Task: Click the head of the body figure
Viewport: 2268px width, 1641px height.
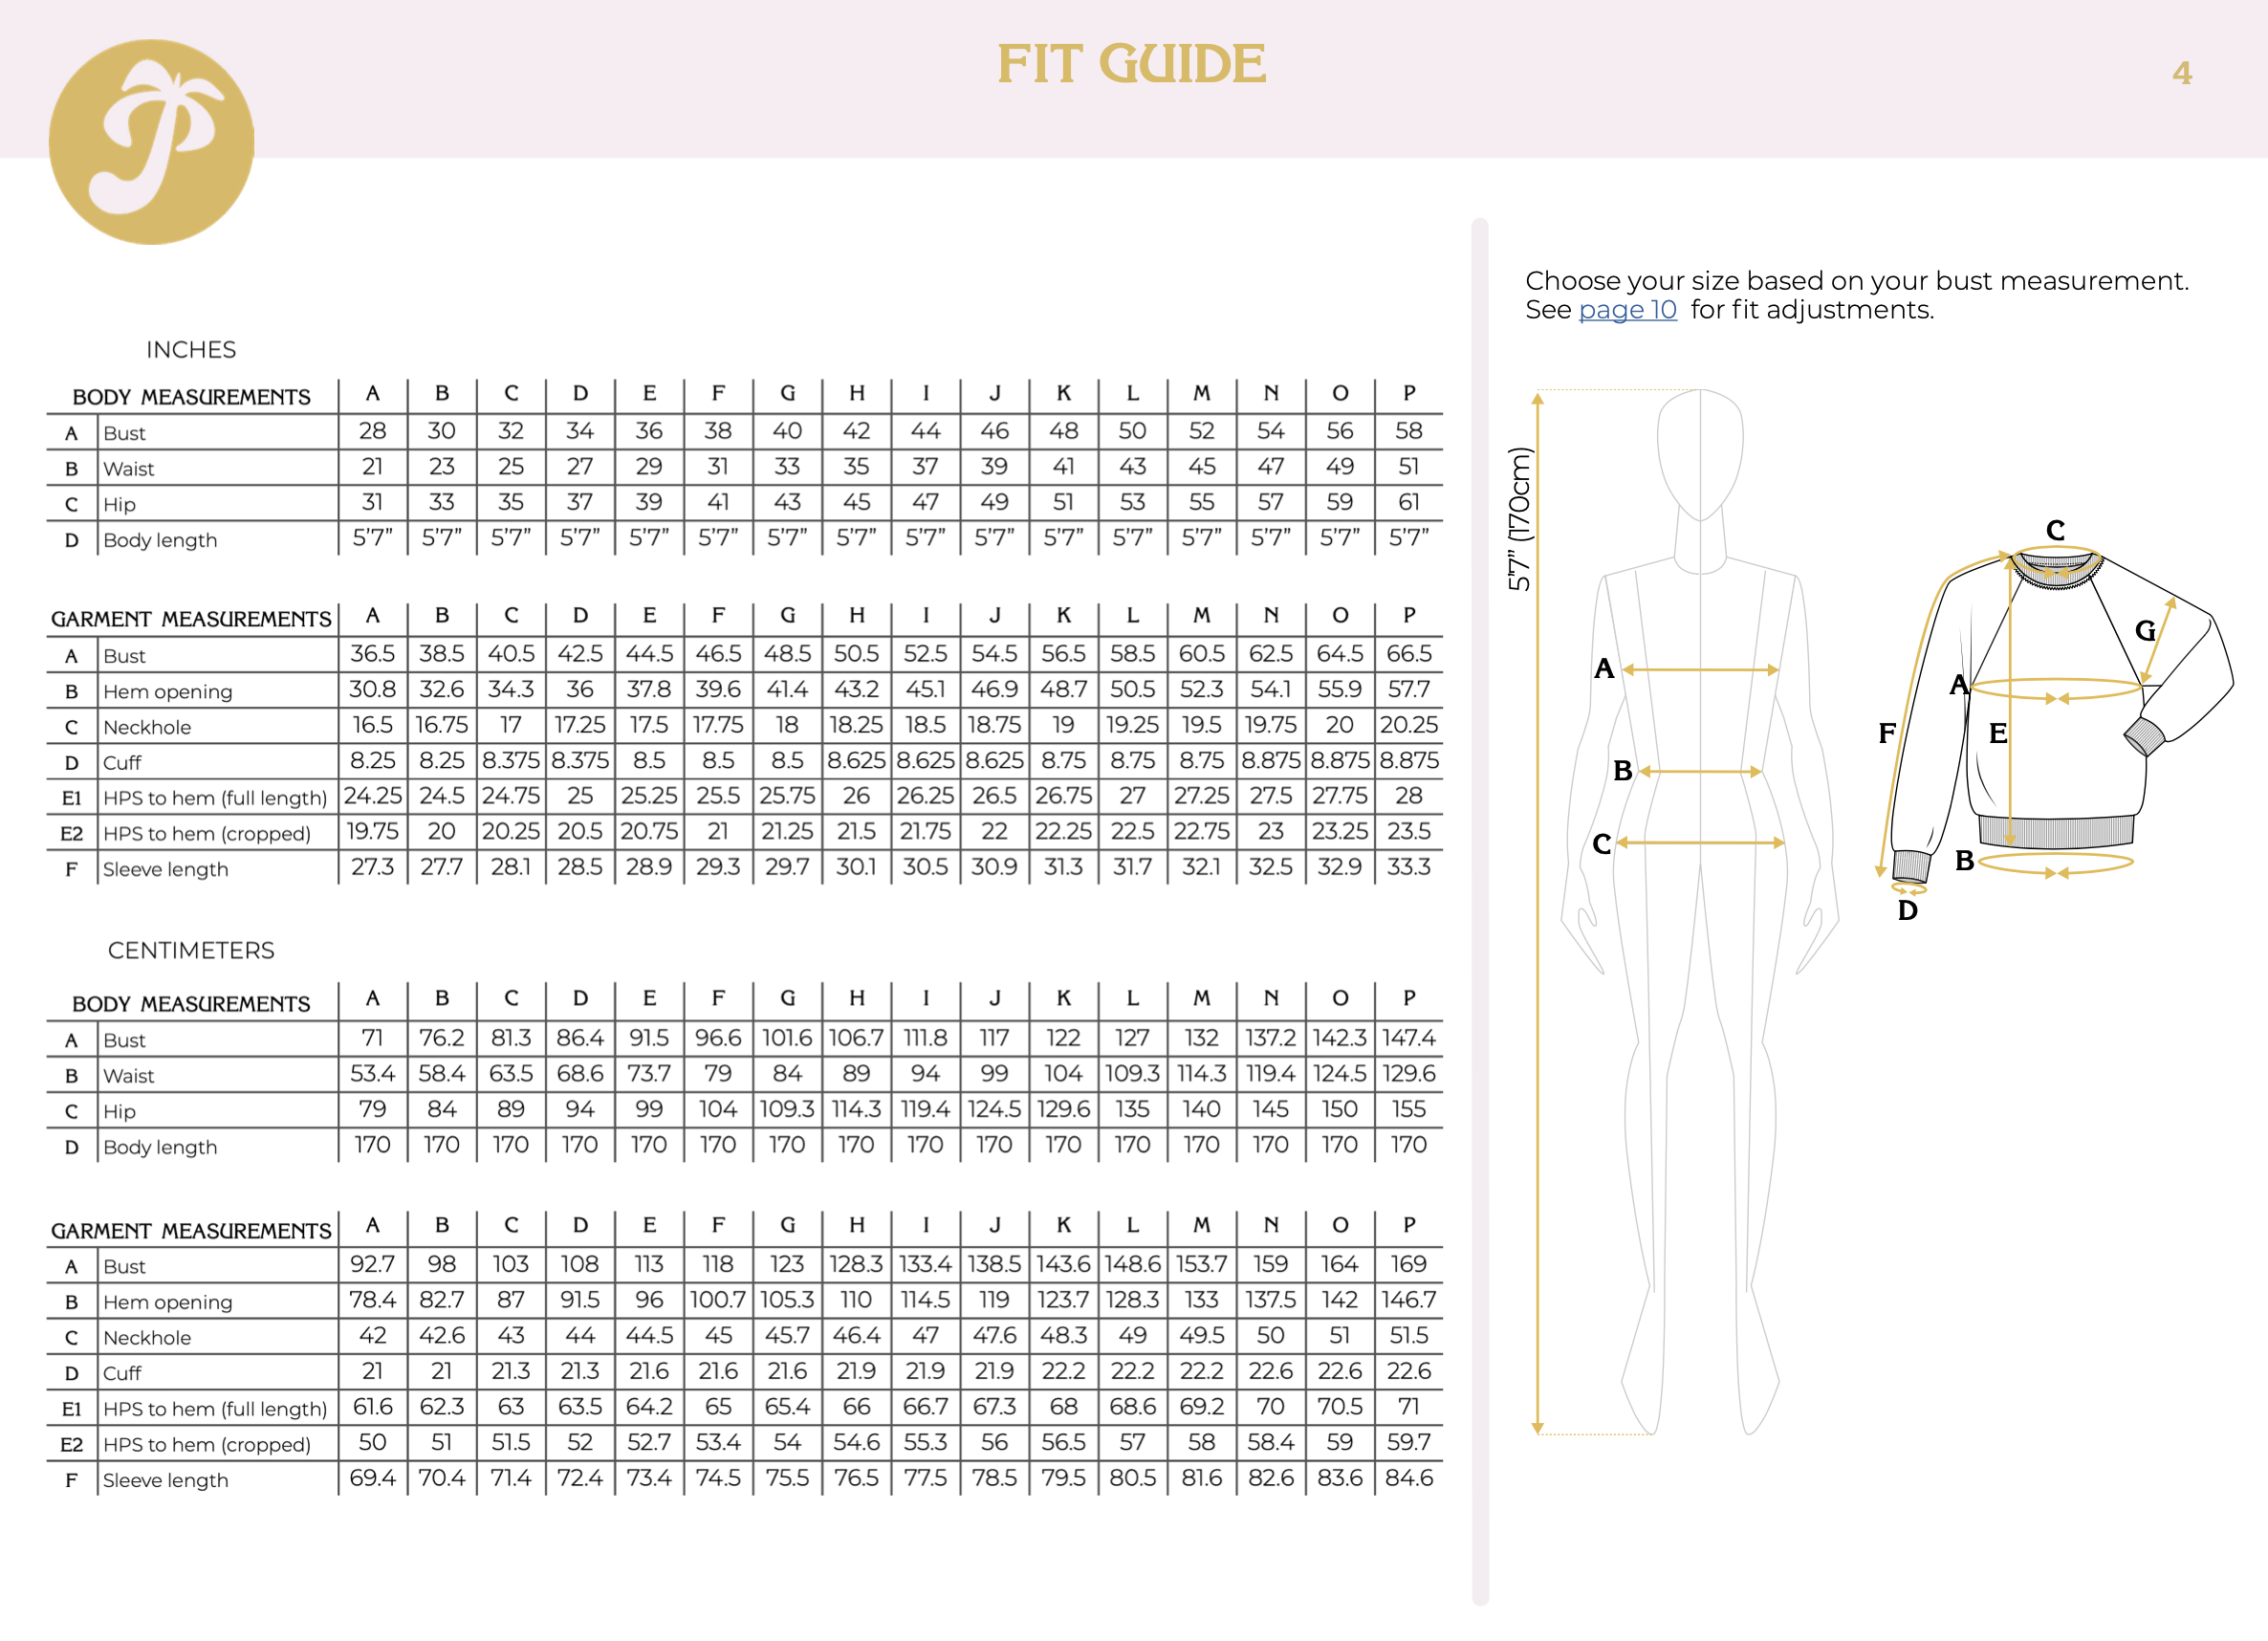Action: click(1699, 450)
